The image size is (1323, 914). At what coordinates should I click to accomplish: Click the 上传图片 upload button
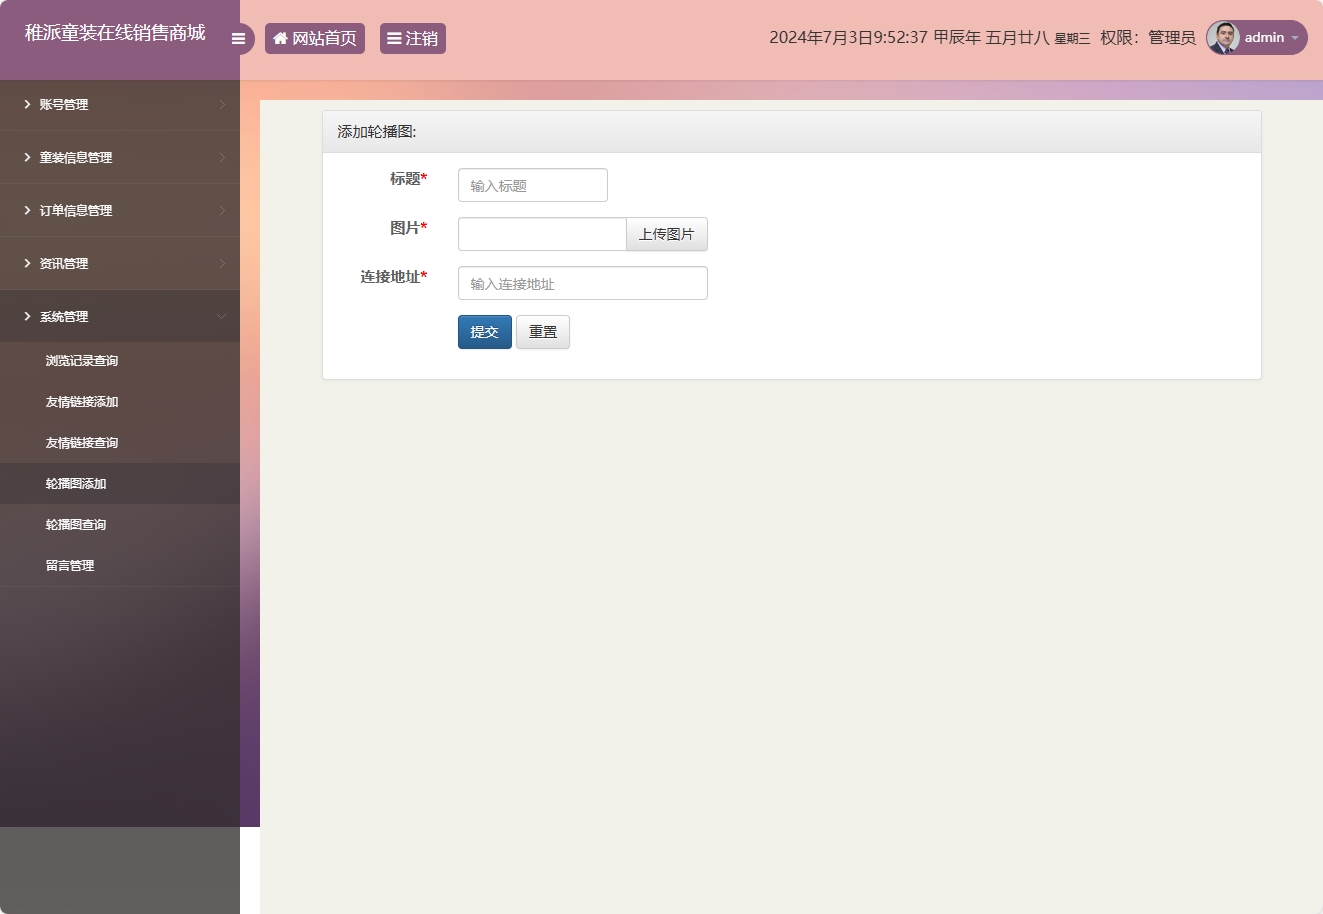coord(666,234)
